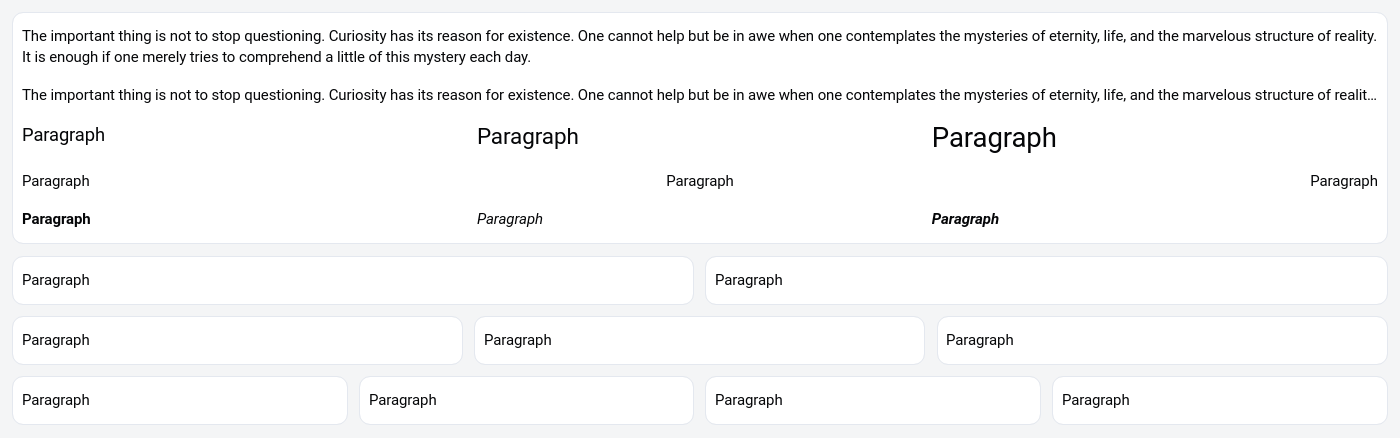1400x438 pixels.
Task: Select the third card in the four-column row
Action: tap(872, 400)
